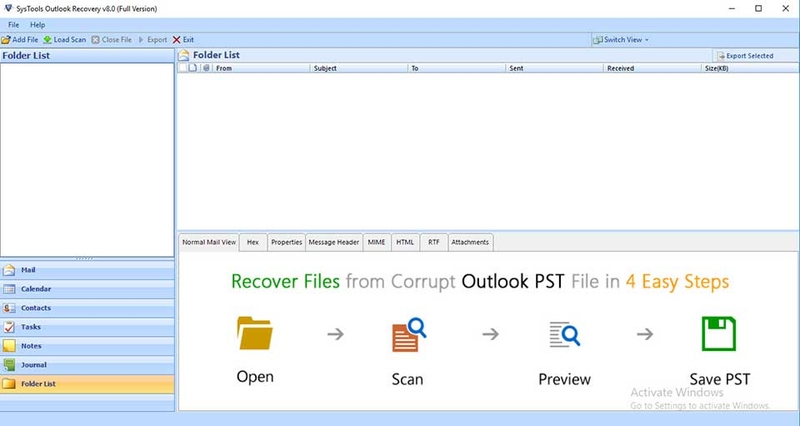800x426 pixels.
Task: Select Notes in the navigation pane
Action: [87, 346]
